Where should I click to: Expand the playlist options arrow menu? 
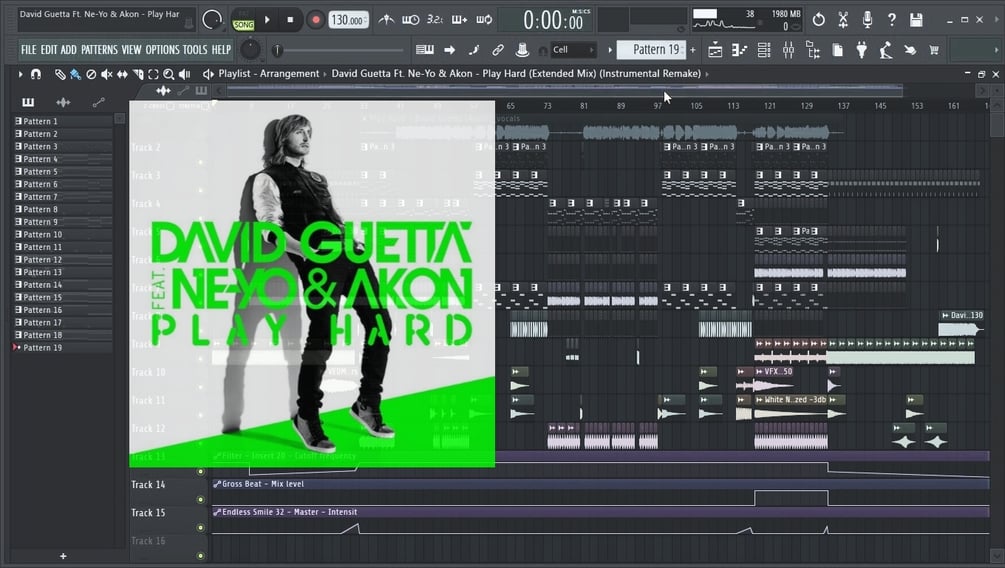pos(21,74)
